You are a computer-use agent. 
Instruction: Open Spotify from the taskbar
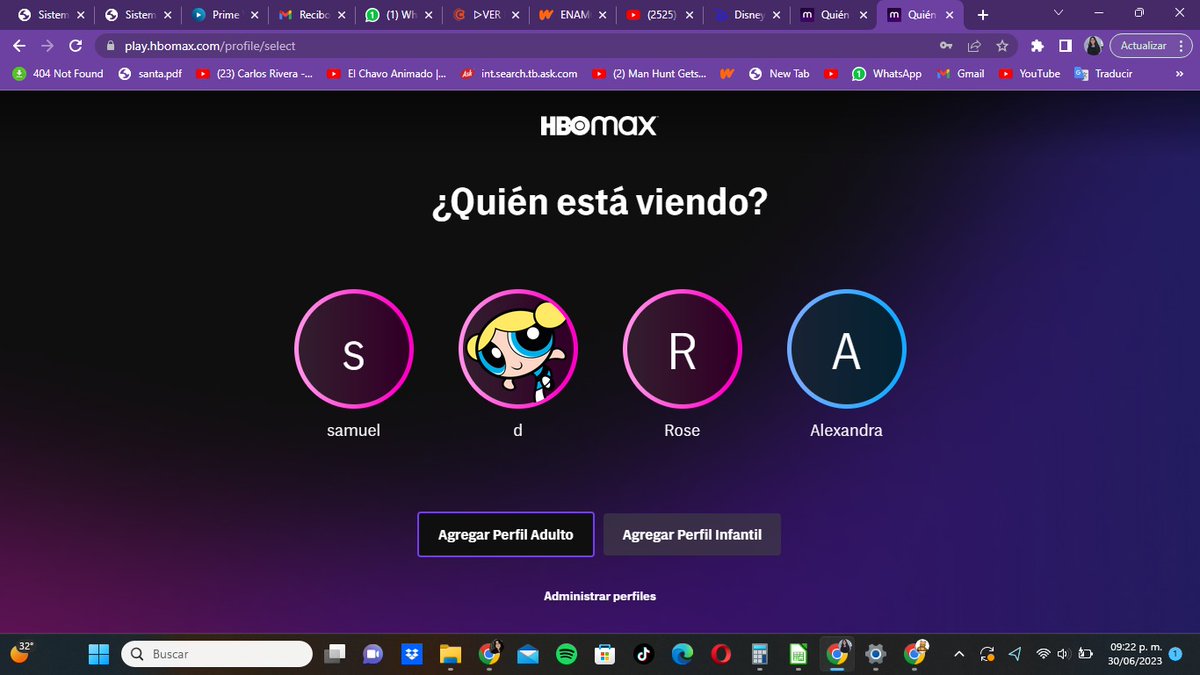coord(566,653)
